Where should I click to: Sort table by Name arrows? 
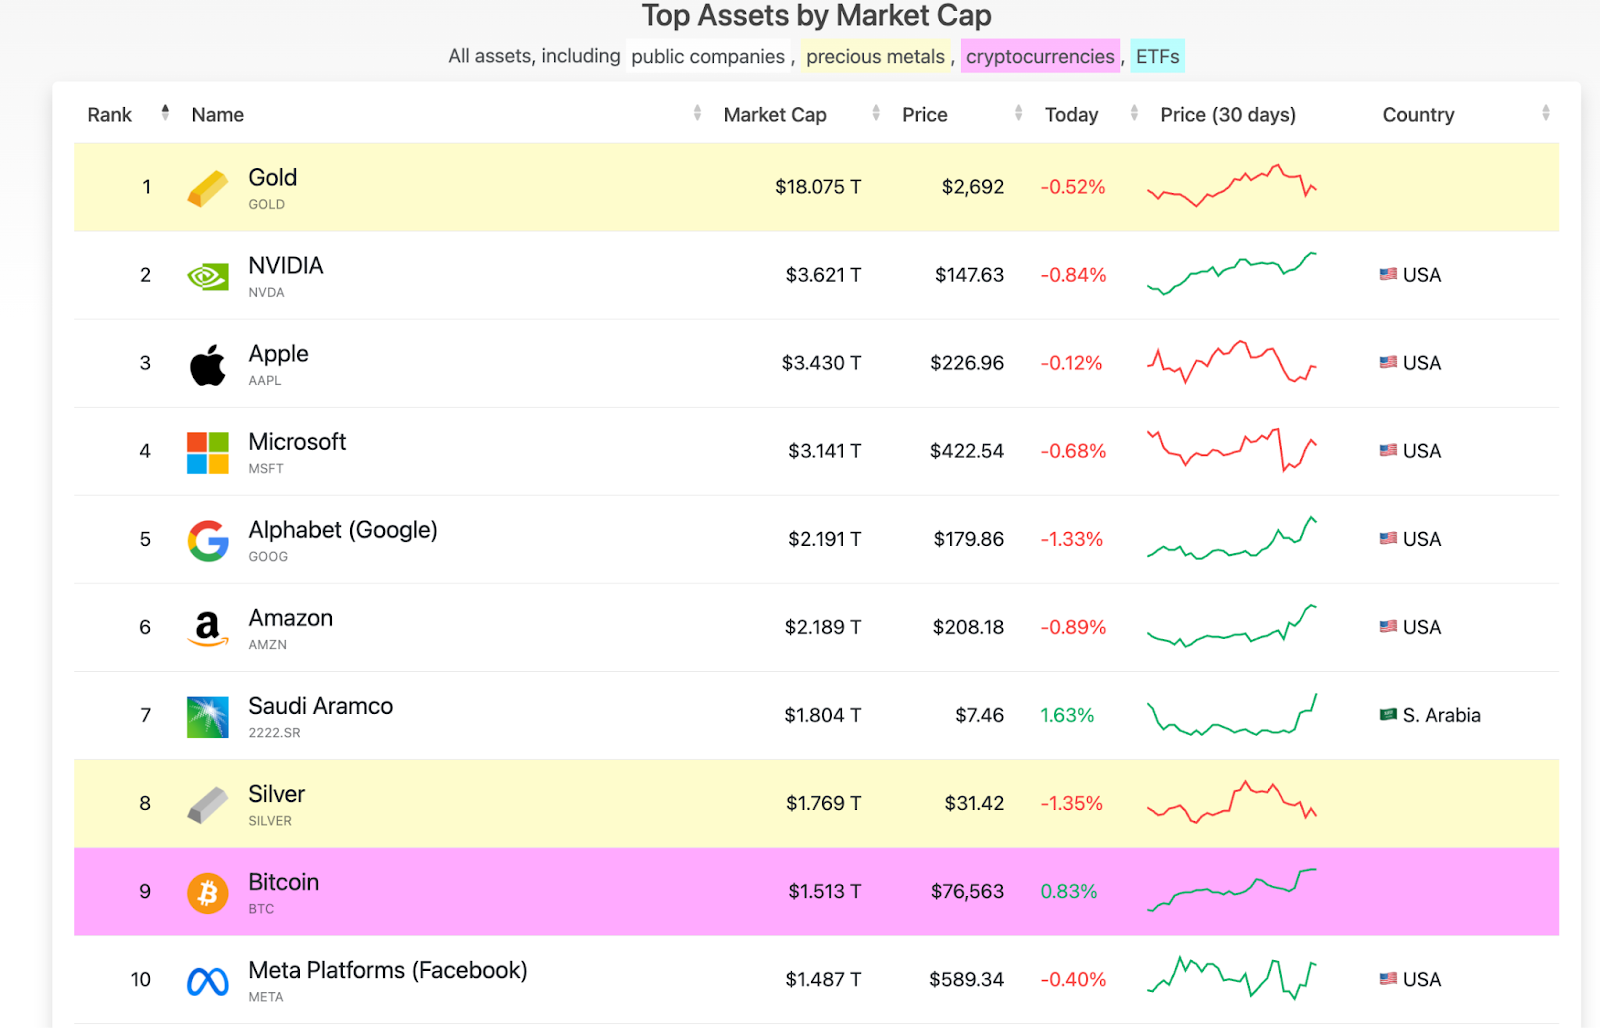[x=697, y=113]
